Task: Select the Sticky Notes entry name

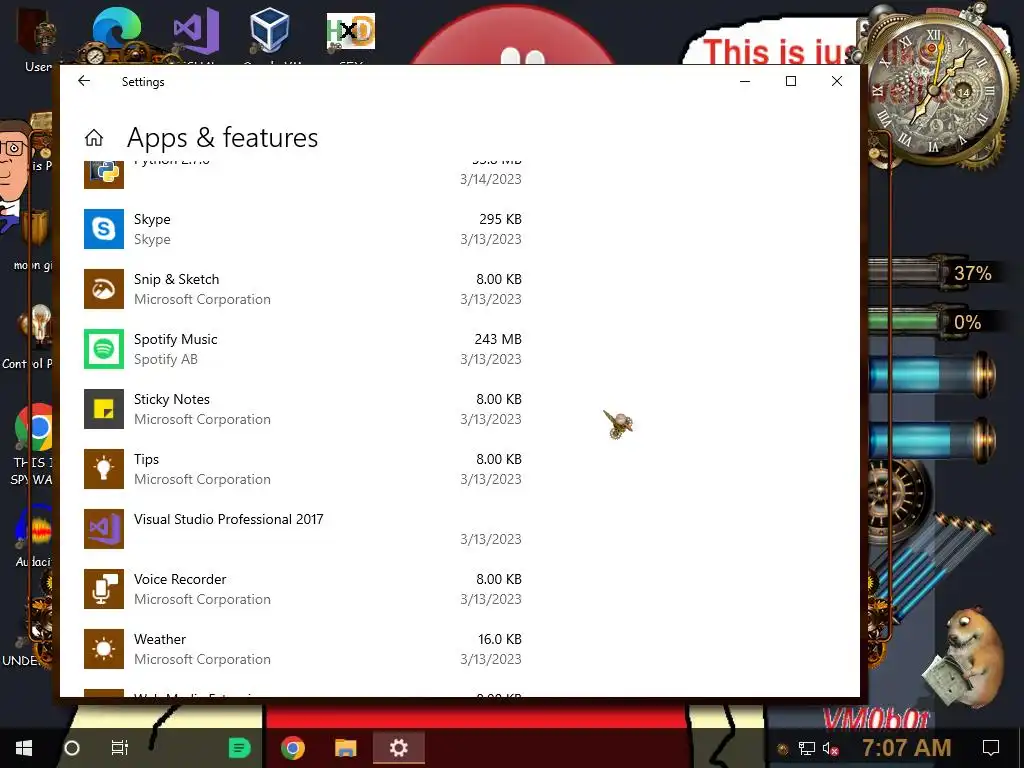Action: coord(172,400)
